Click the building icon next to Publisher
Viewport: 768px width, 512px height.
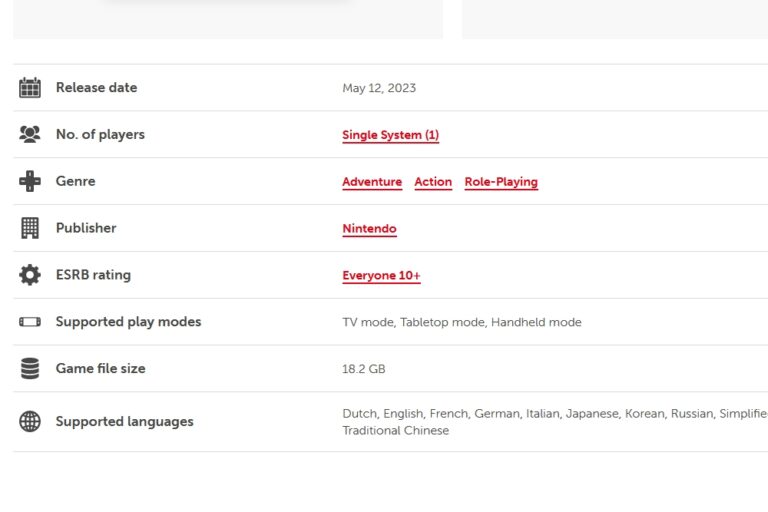[30, 228]
